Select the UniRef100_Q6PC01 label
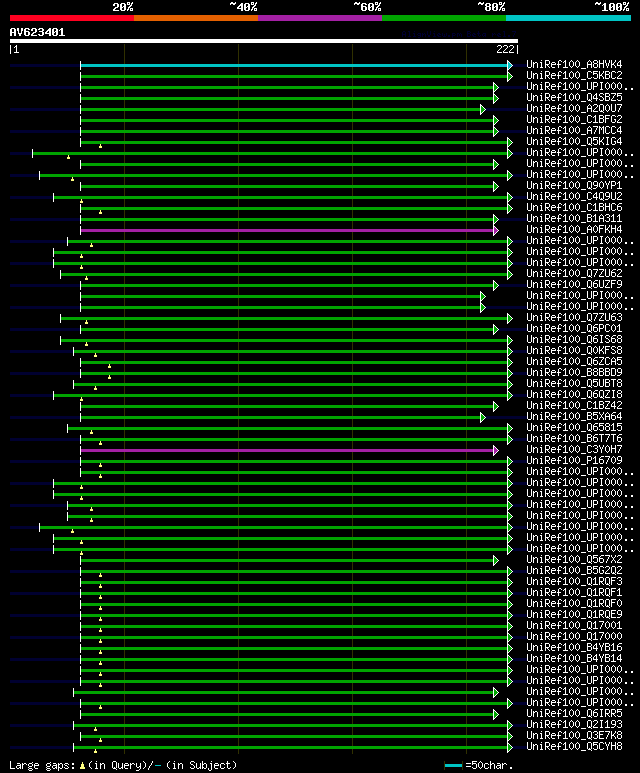640x773 pixels. [x=574, y=328]
